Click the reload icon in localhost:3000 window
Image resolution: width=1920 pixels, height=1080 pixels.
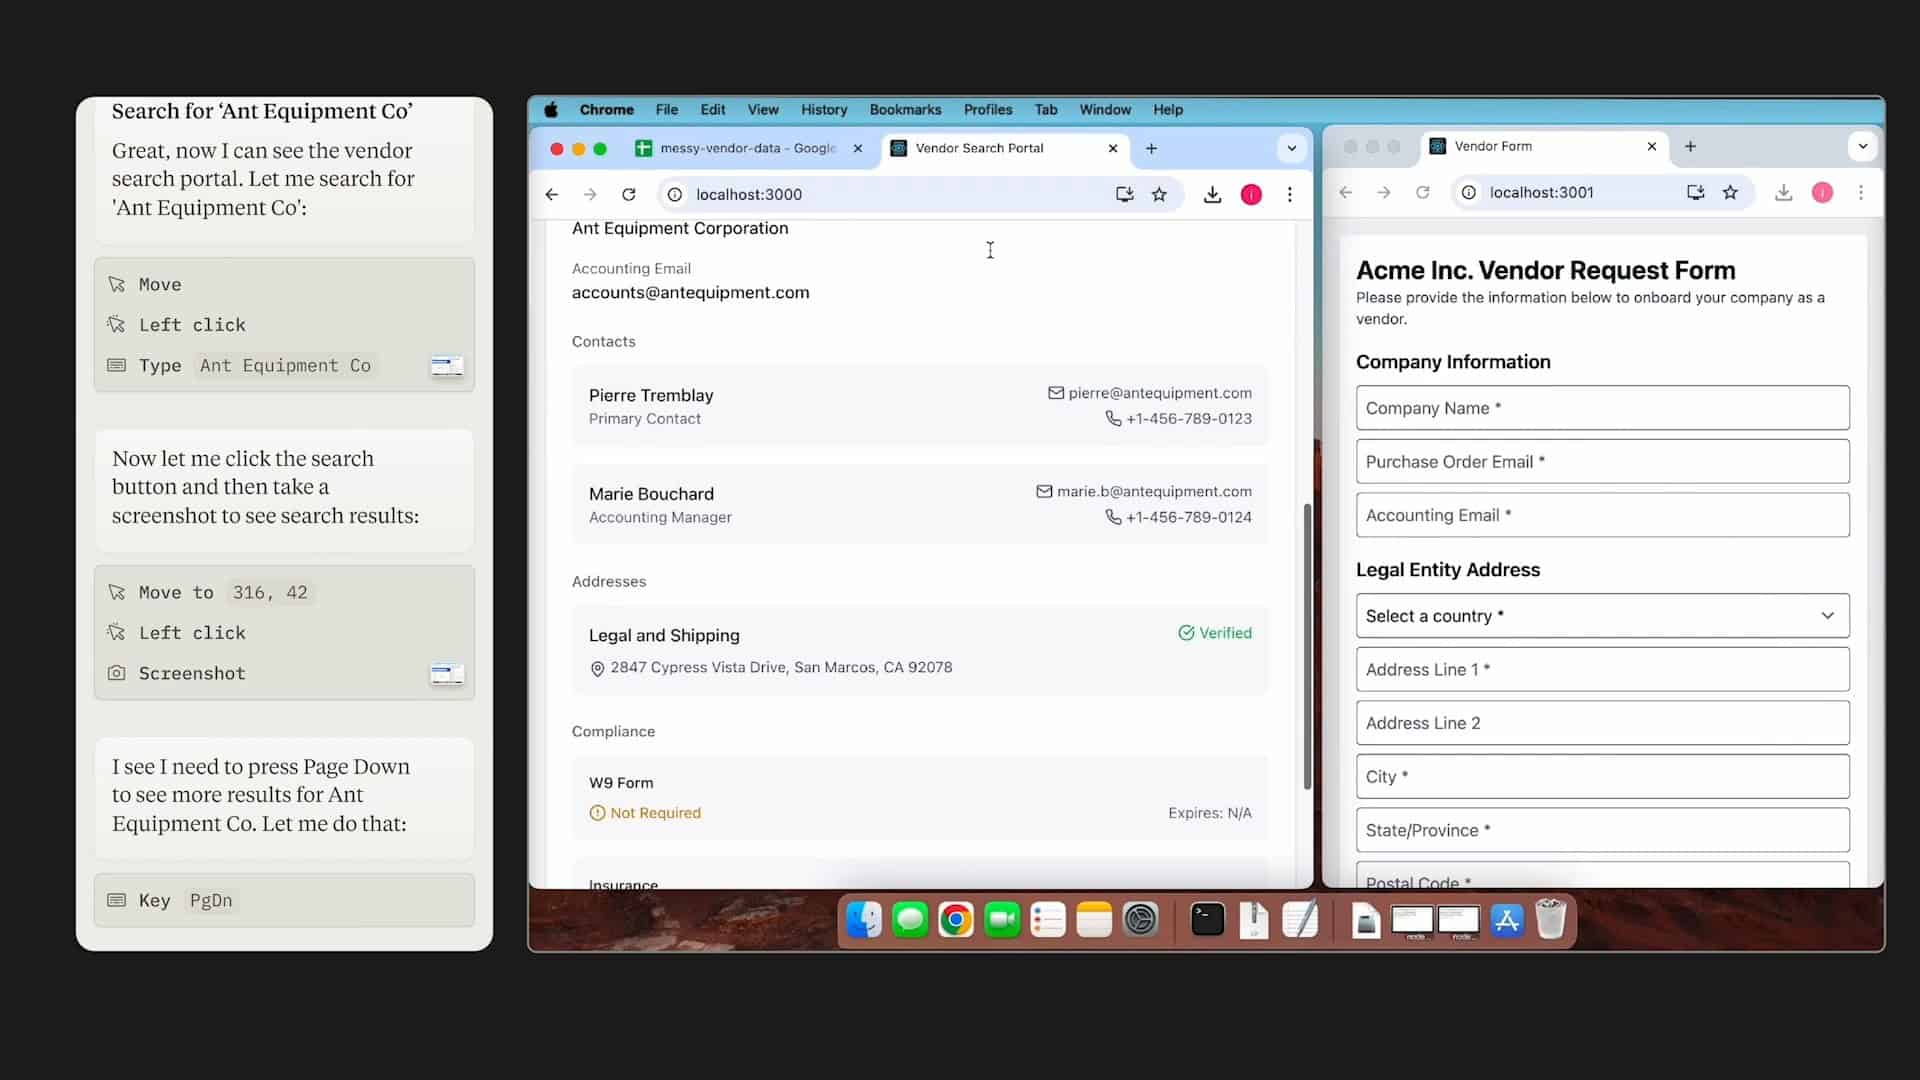click(x=628, y=194)
